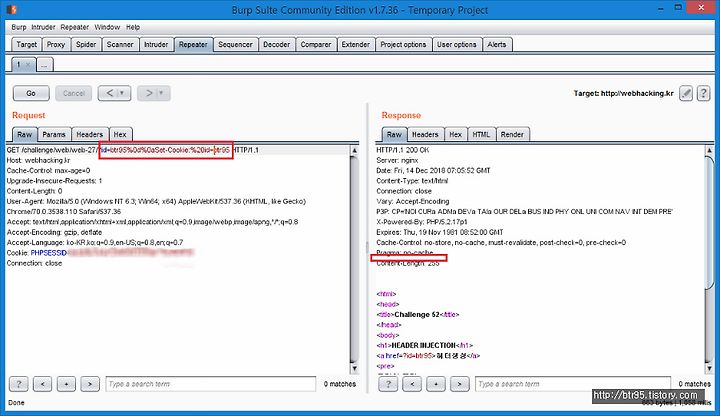Open the Help menu

pyautogui.click(x=133, y=27)
